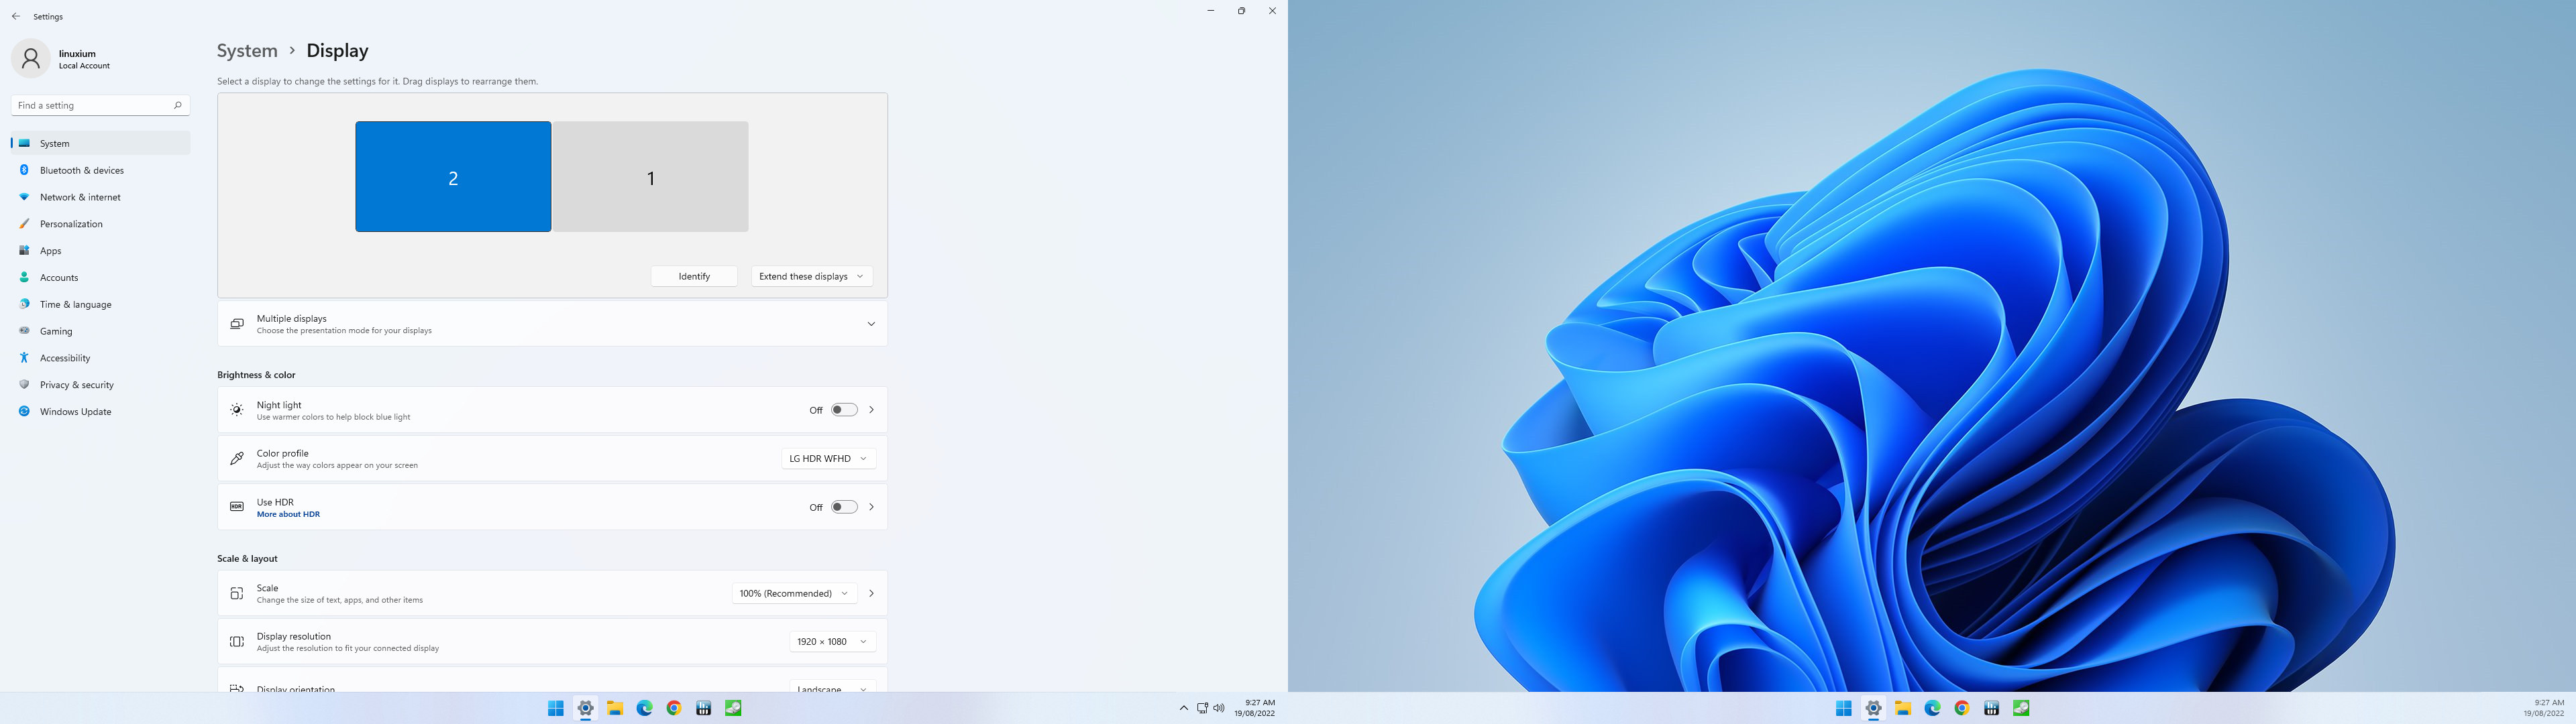This screenshot has width=2576, height=724.
Task: Open the green disk app on wallpaper display's taskbar
Action: pyautogui.click(x=2021, y=708)
